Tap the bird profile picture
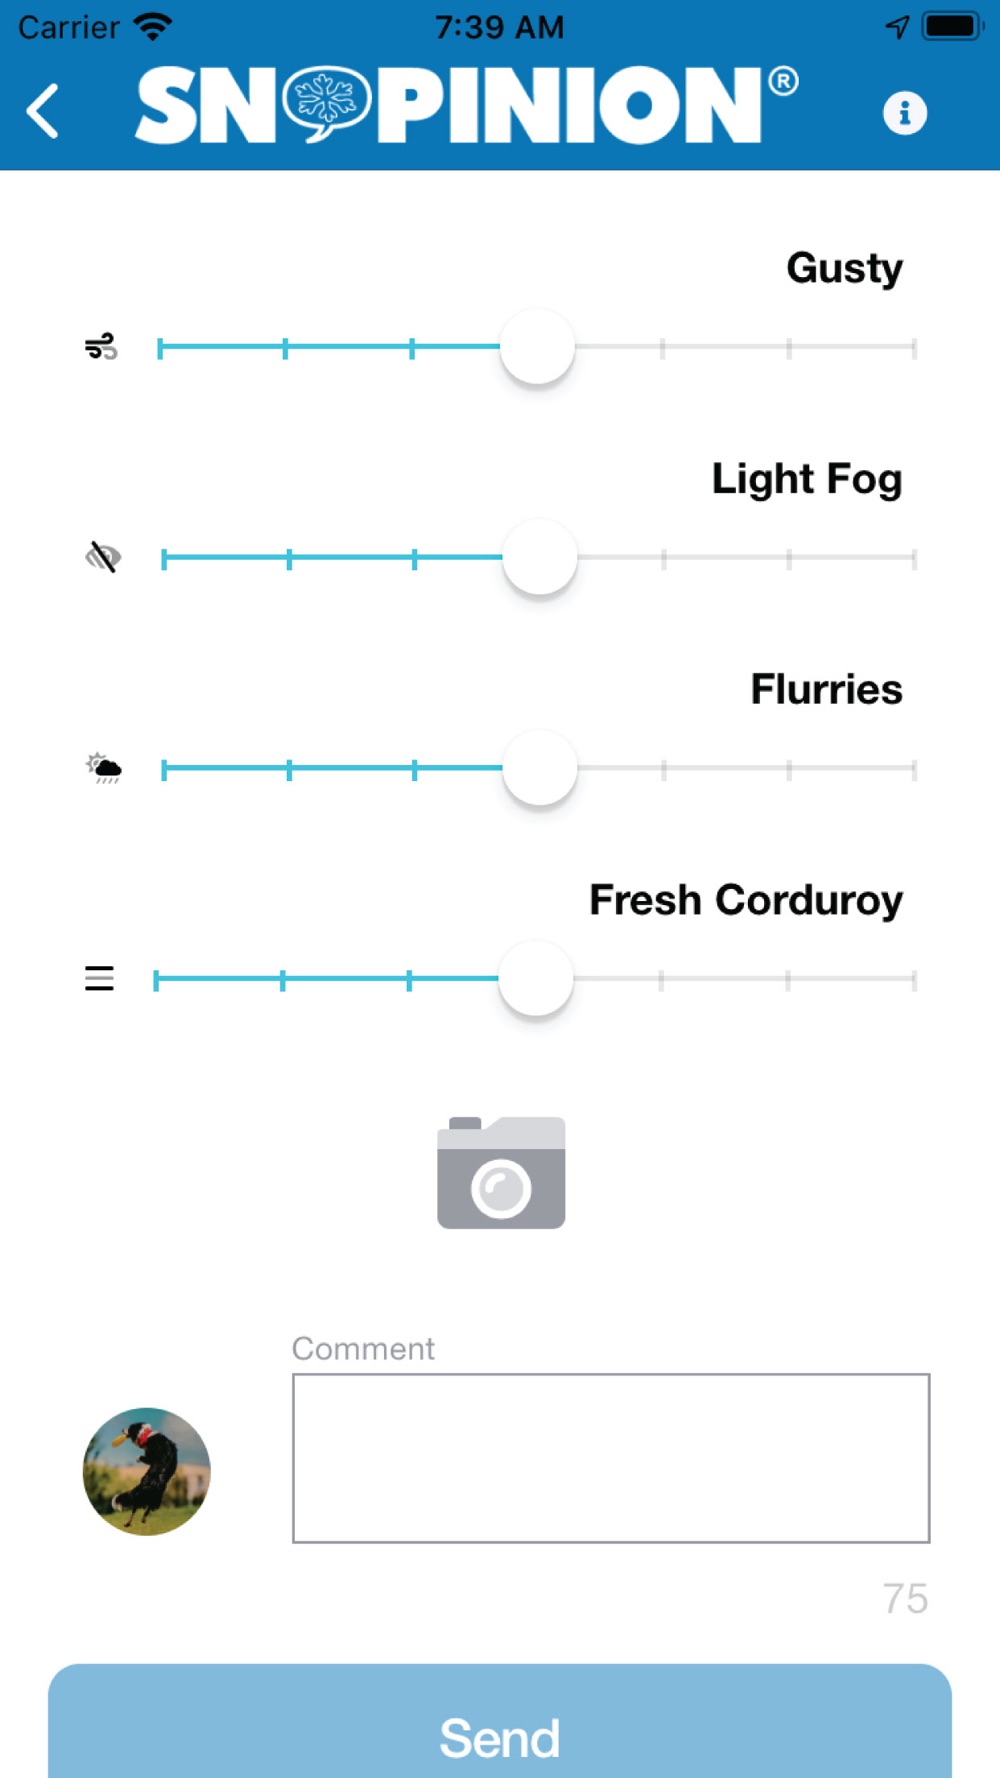 tap(147, 1471)
